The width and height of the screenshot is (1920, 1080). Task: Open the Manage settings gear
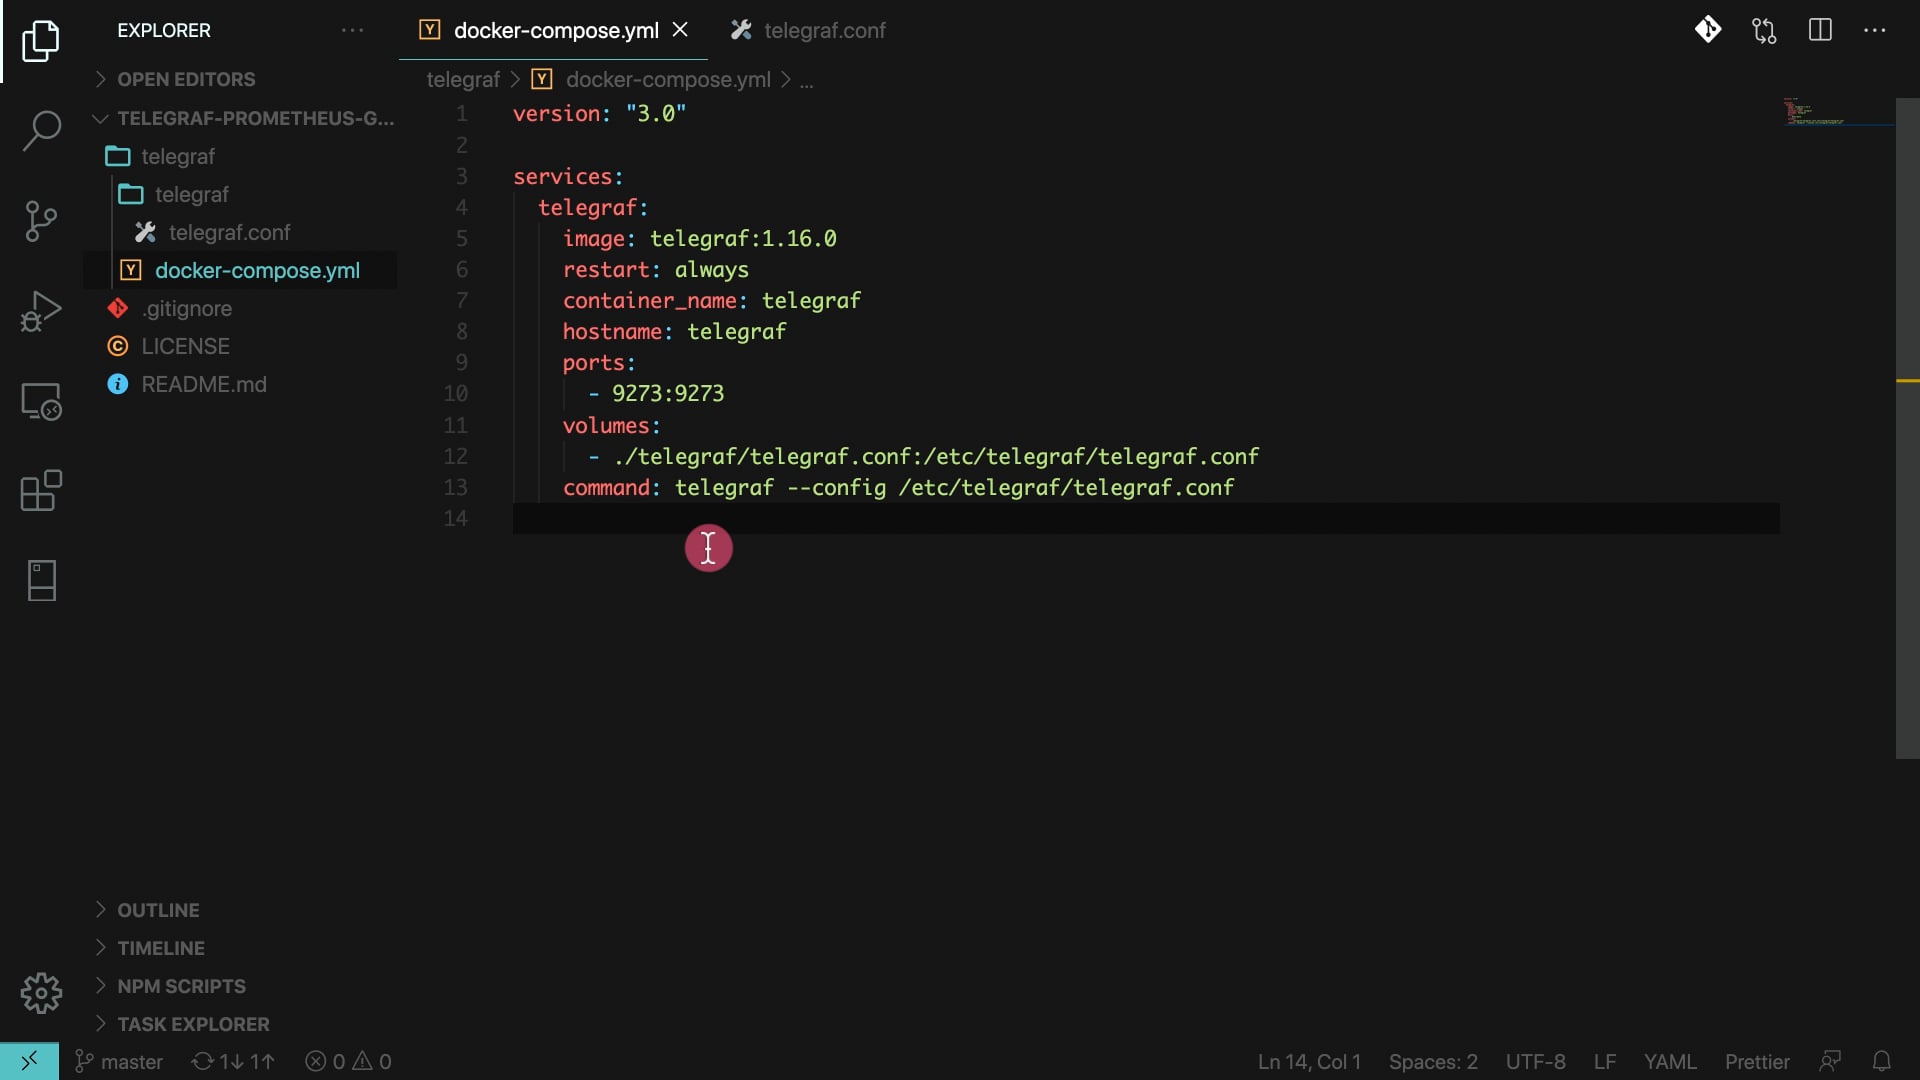pos(41,993)
